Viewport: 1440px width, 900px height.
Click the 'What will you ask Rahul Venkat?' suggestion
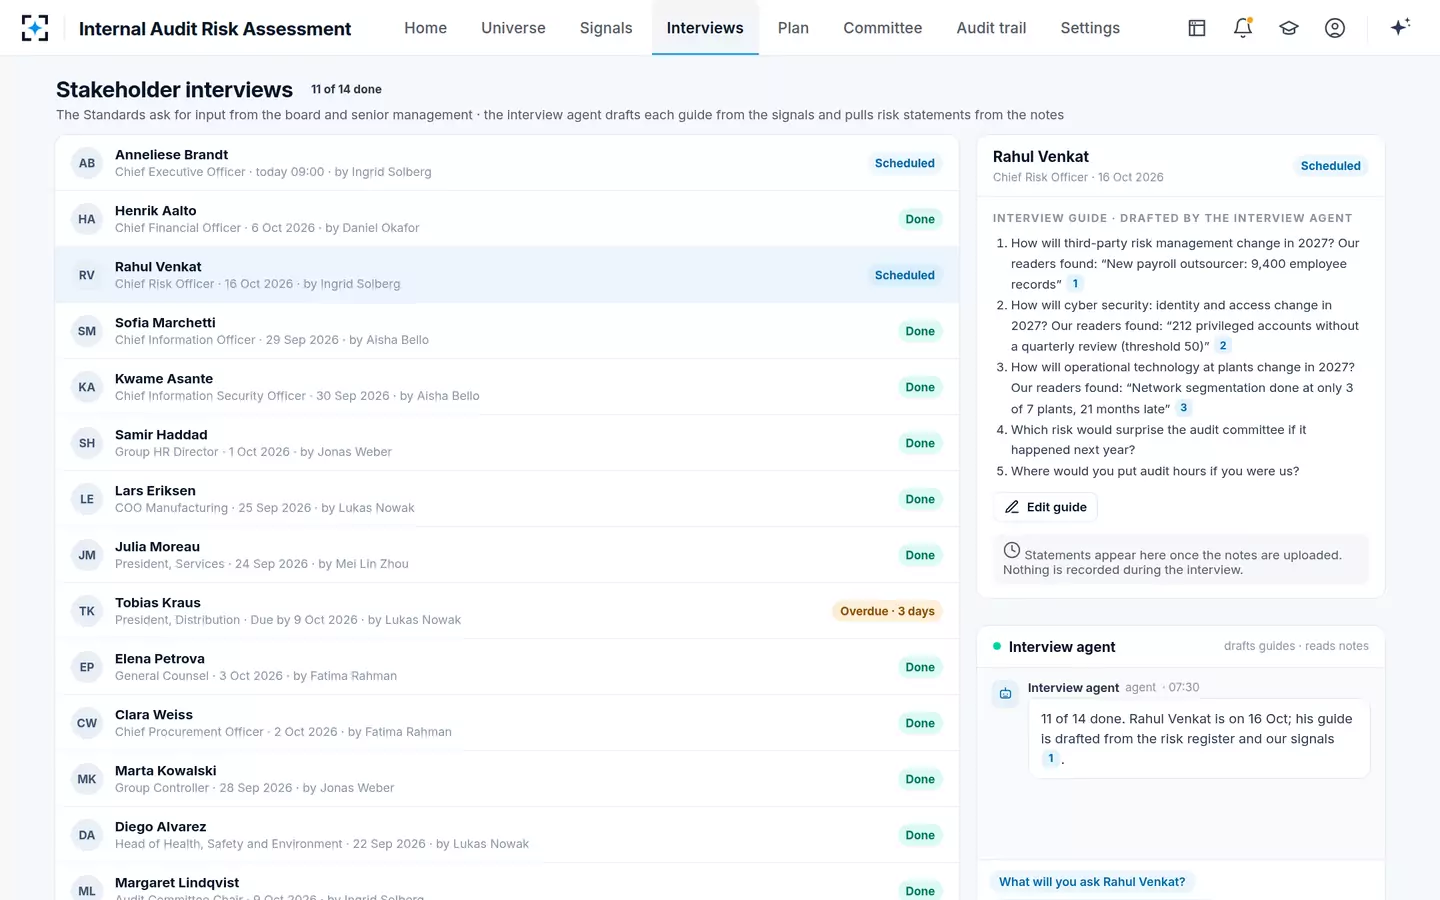1092,882
